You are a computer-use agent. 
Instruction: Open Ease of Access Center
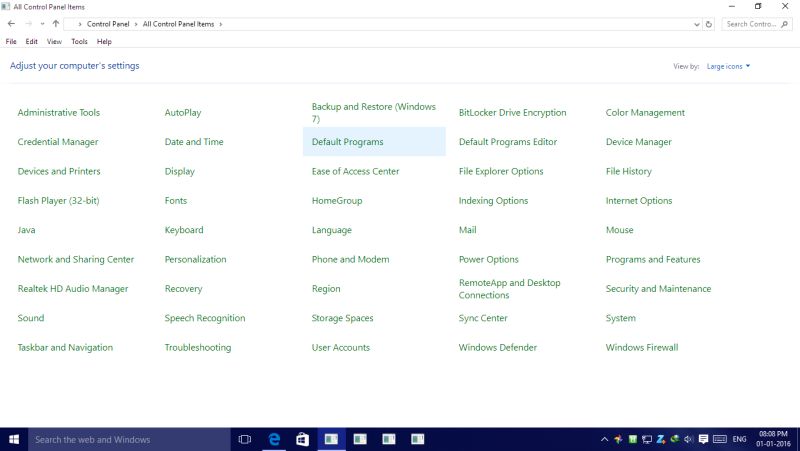pos(355,171)
